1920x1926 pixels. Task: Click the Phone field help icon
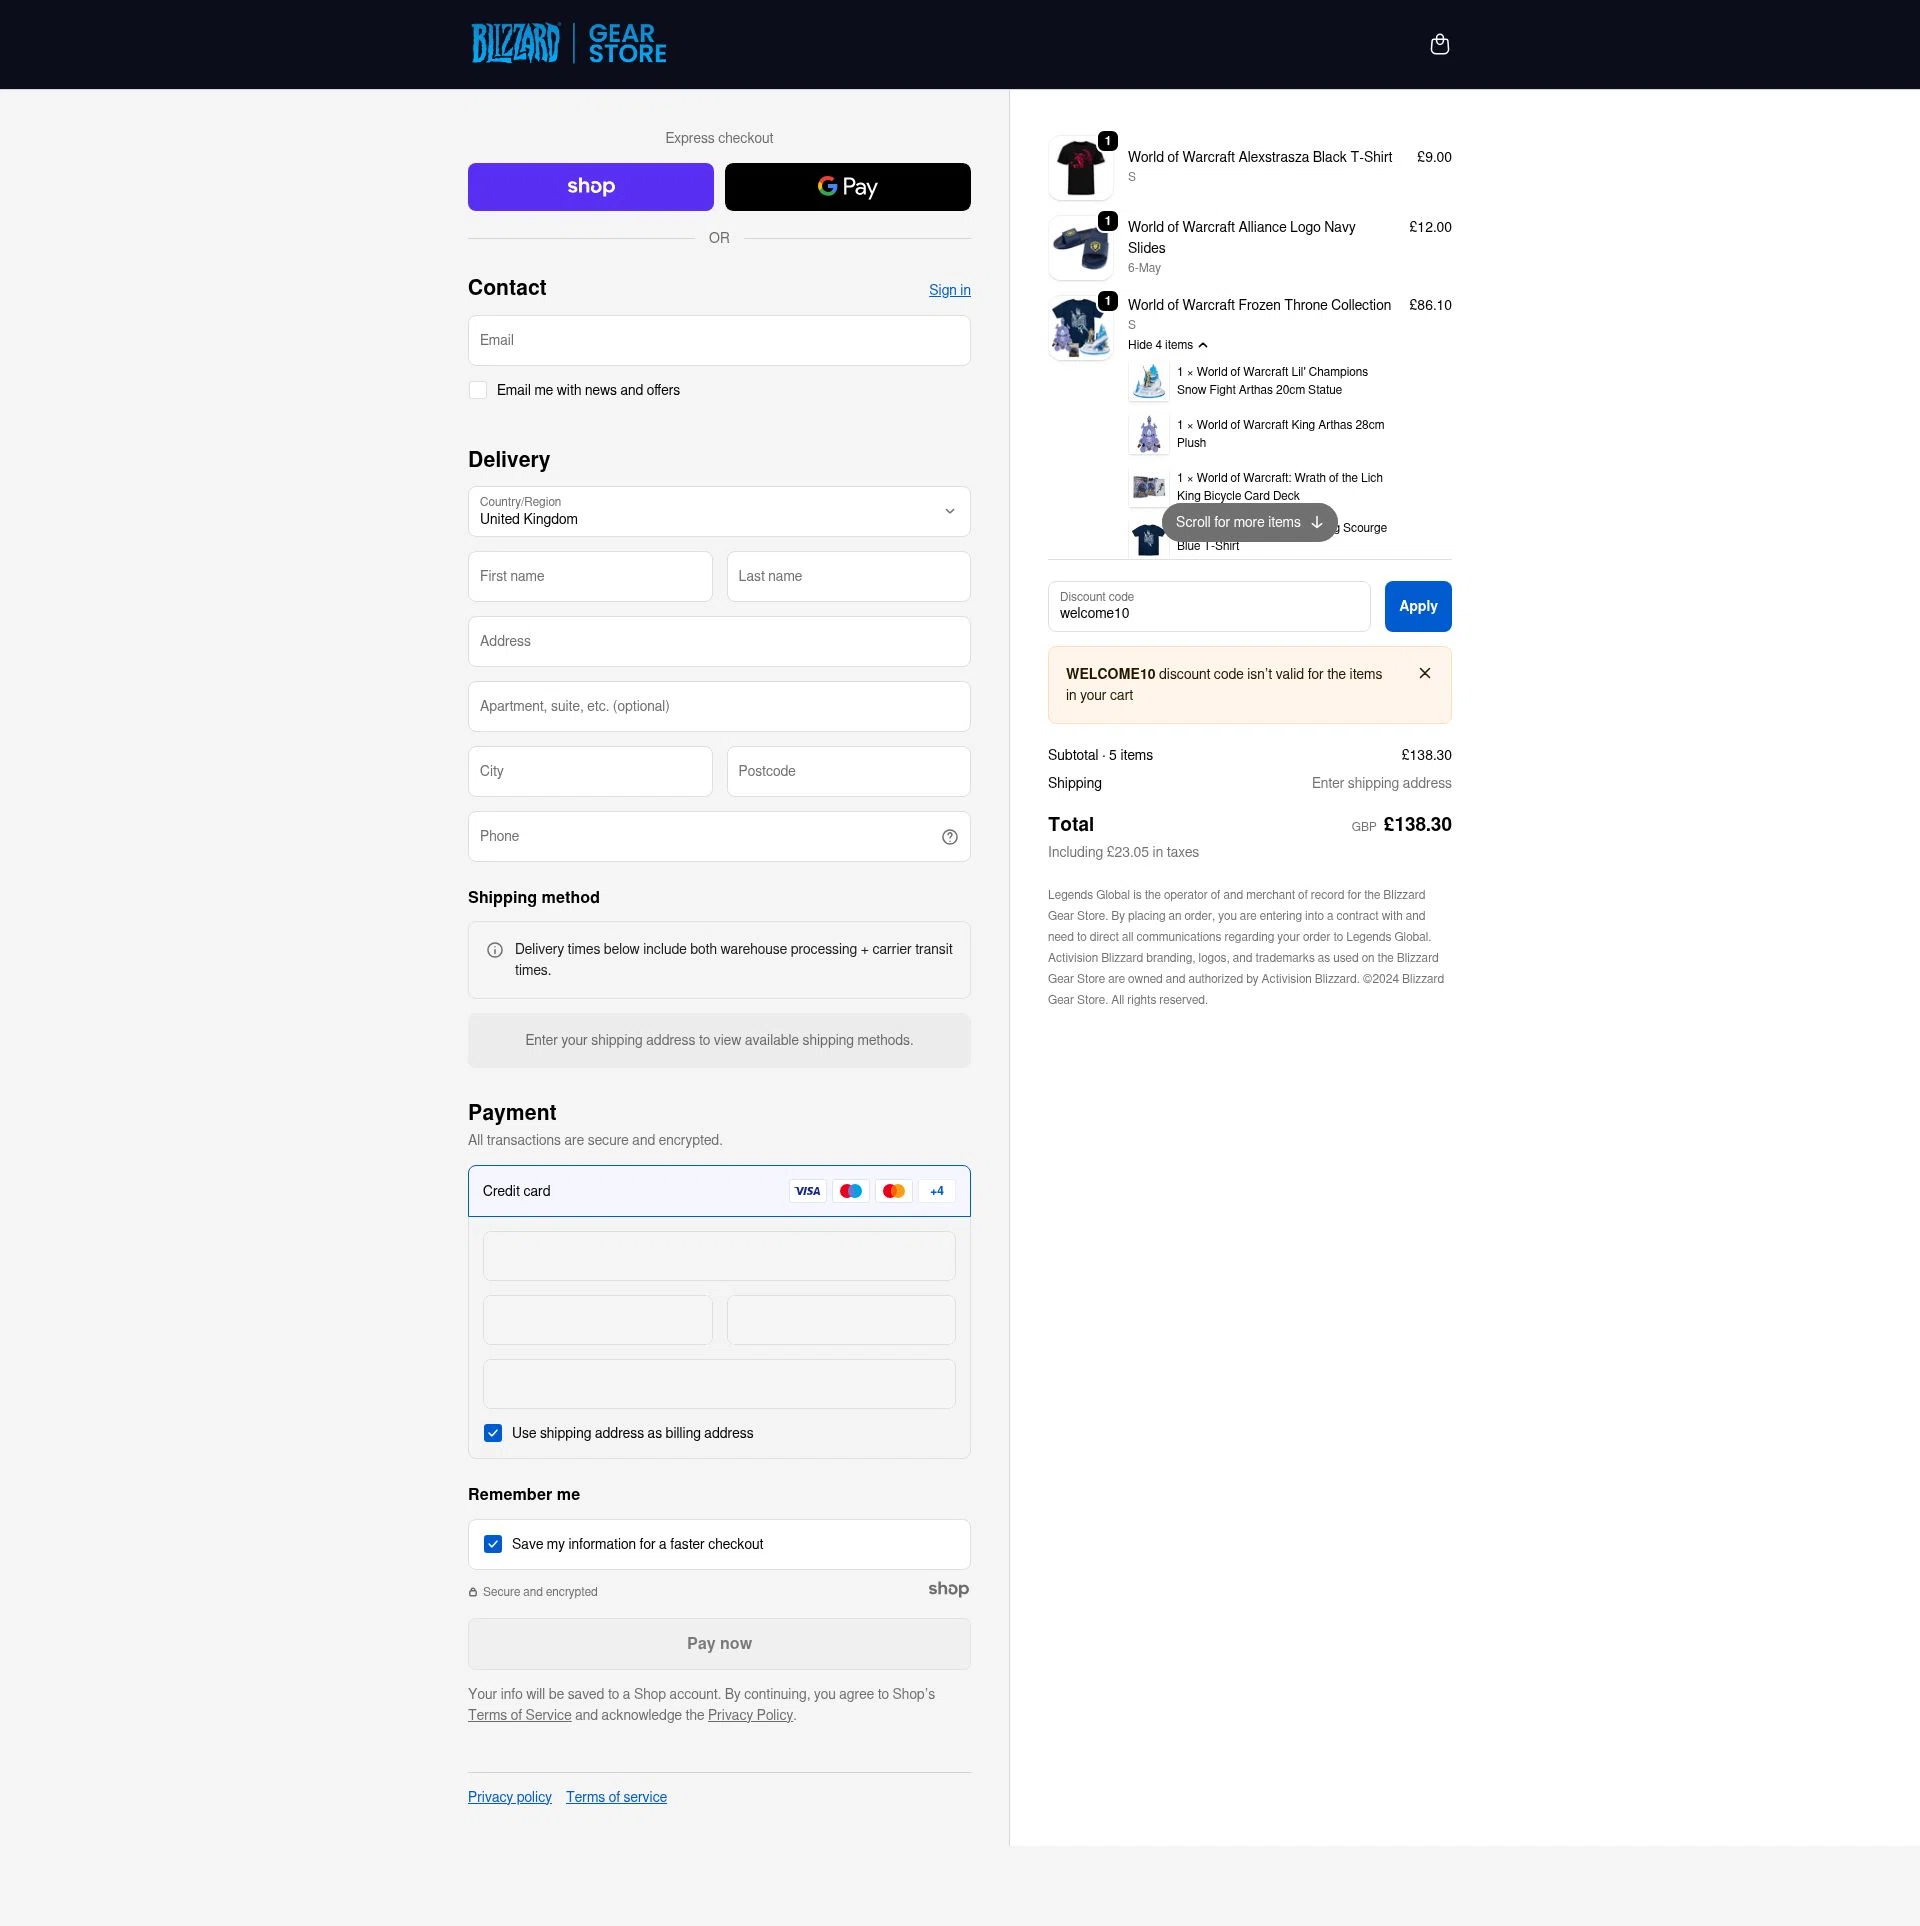point(950,837)
